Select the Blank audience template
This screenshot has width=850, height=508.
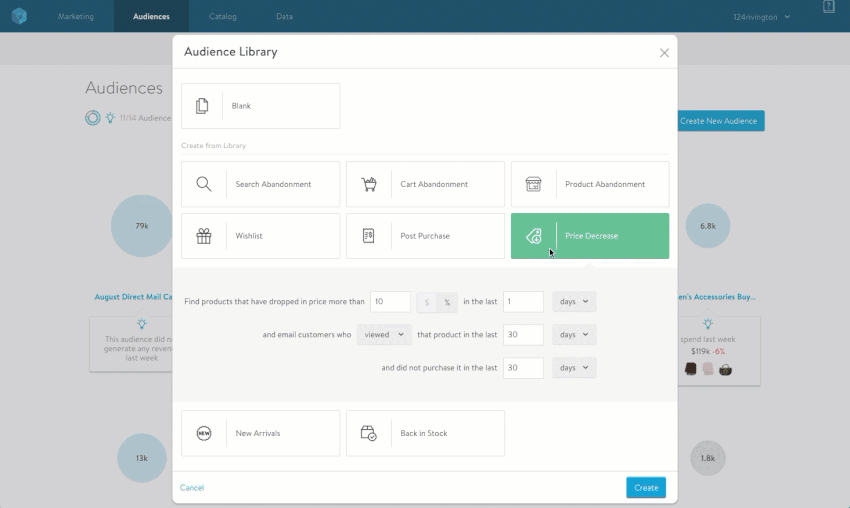coord(261,106)
